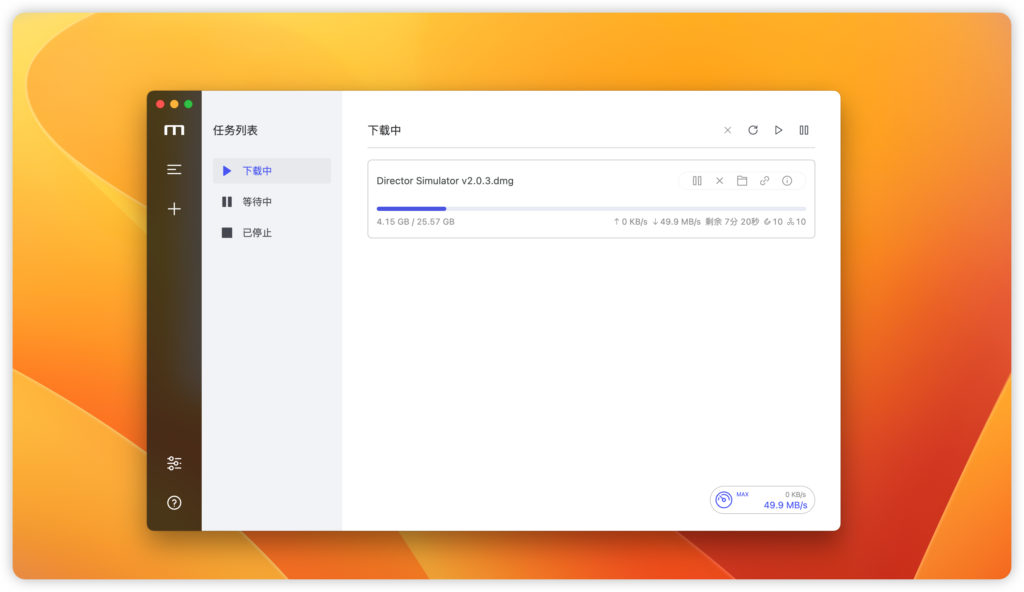Click the MAX speed limit gauge
1024x592 pixels.
pyautogui.click(x=723, y=498)
